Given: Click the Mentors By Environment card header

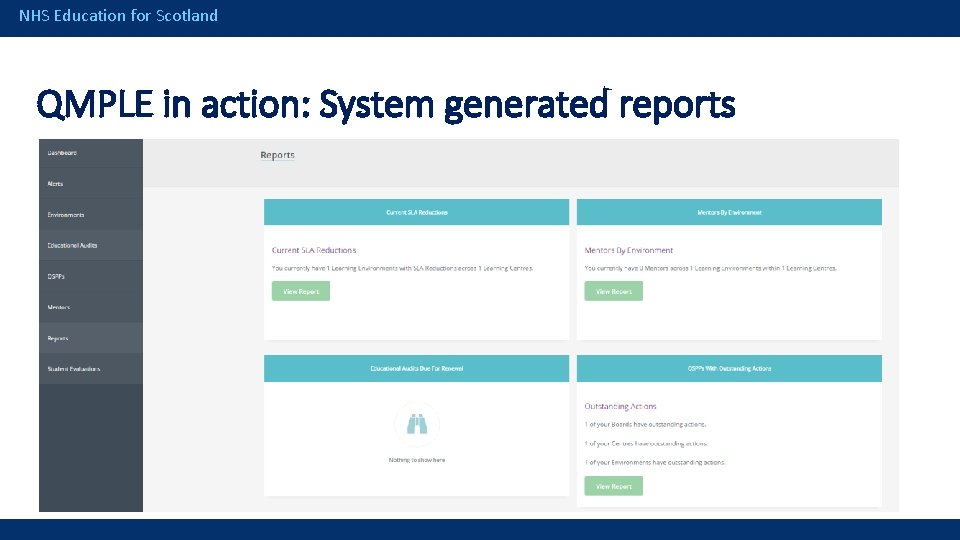Looking at the screenshot, I should tap(729, 212).
